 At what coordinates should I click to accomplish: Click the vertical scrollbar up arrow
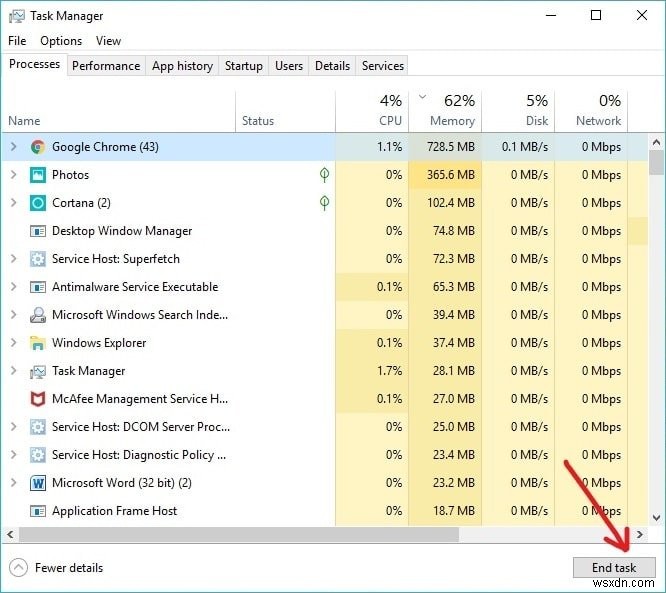click(656, 142)
